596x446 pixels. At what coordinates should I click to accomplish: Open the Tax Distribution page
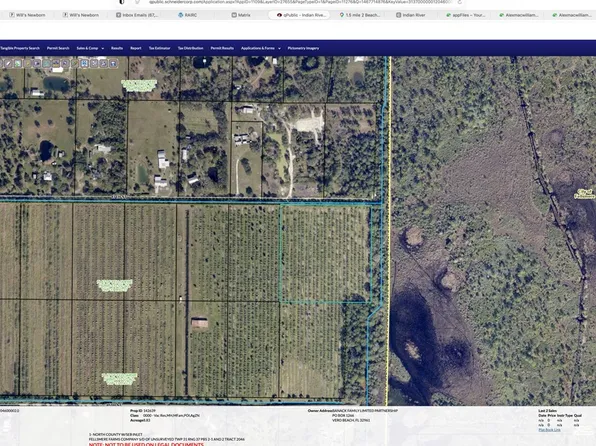190,48
